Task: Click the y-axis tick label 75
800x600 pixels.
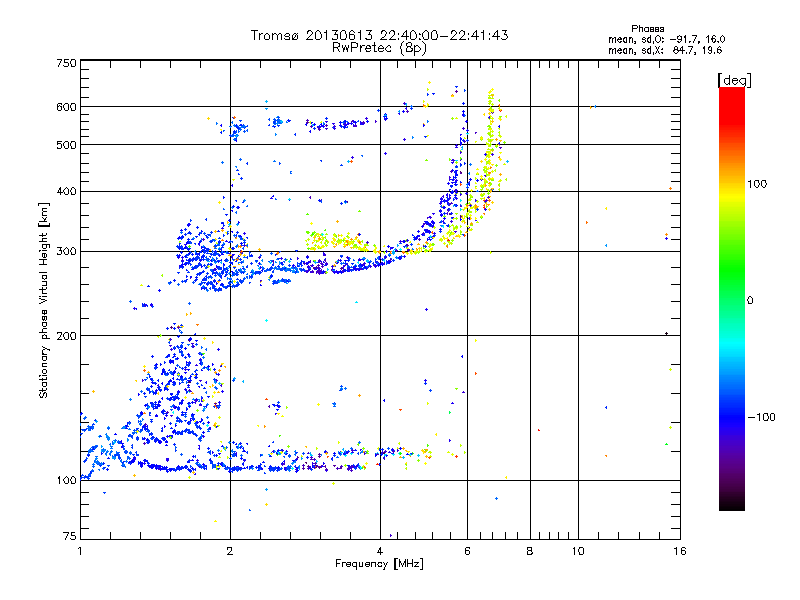Action: point(70,536)
